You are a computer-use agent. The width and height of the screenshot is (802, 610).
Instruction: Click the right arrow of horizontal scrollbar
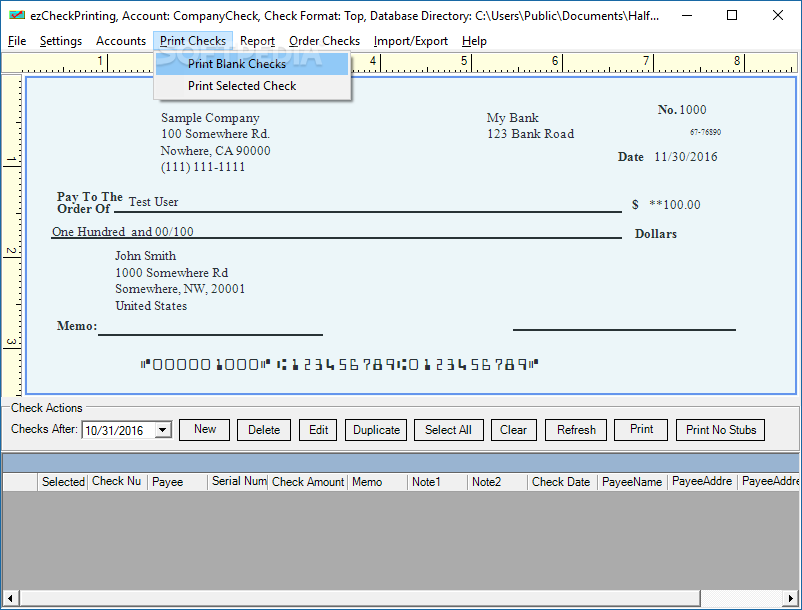click(x=791, y=597)
